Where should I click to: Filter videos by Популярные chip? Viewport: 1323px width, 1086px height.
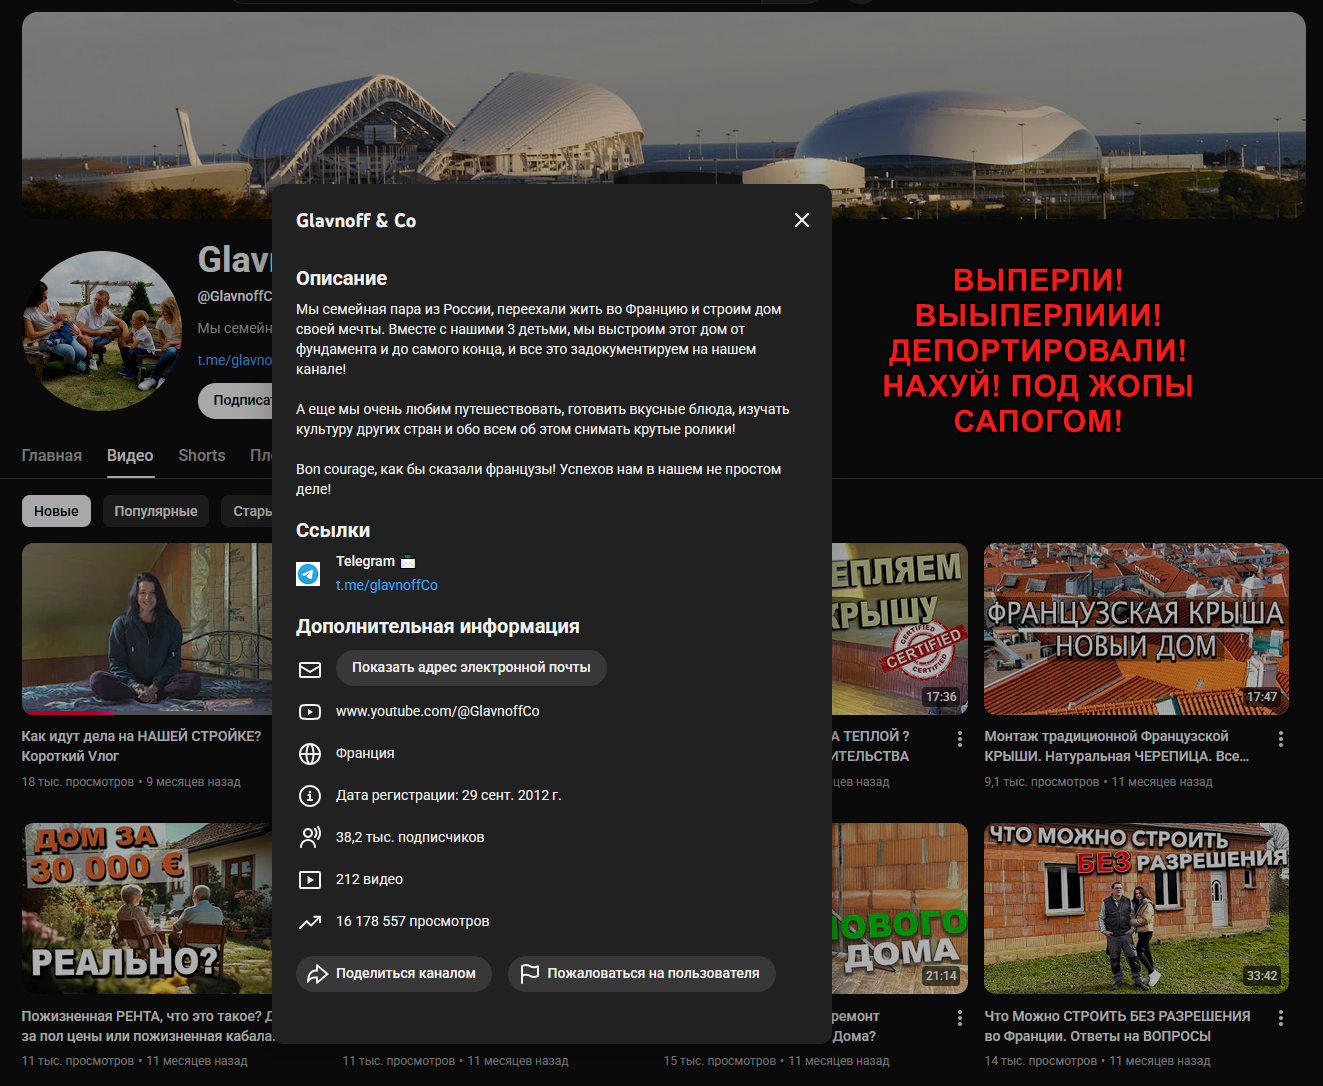pyautogui.click(x=156, y=511)
